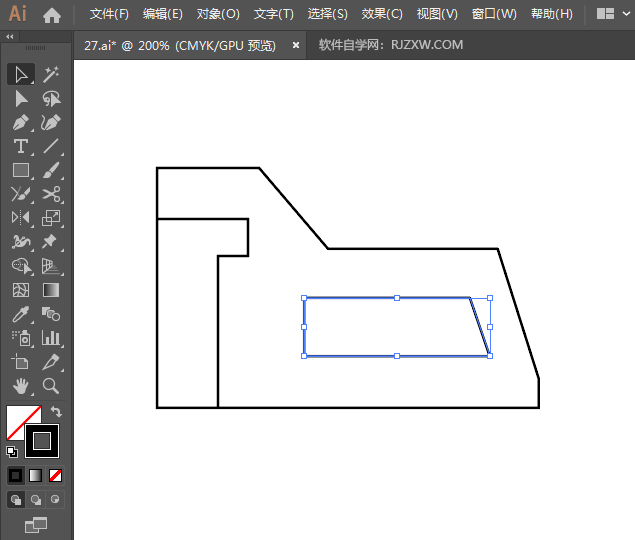Open the workspace layout switcher dropdown

click(x=613, y=14)
